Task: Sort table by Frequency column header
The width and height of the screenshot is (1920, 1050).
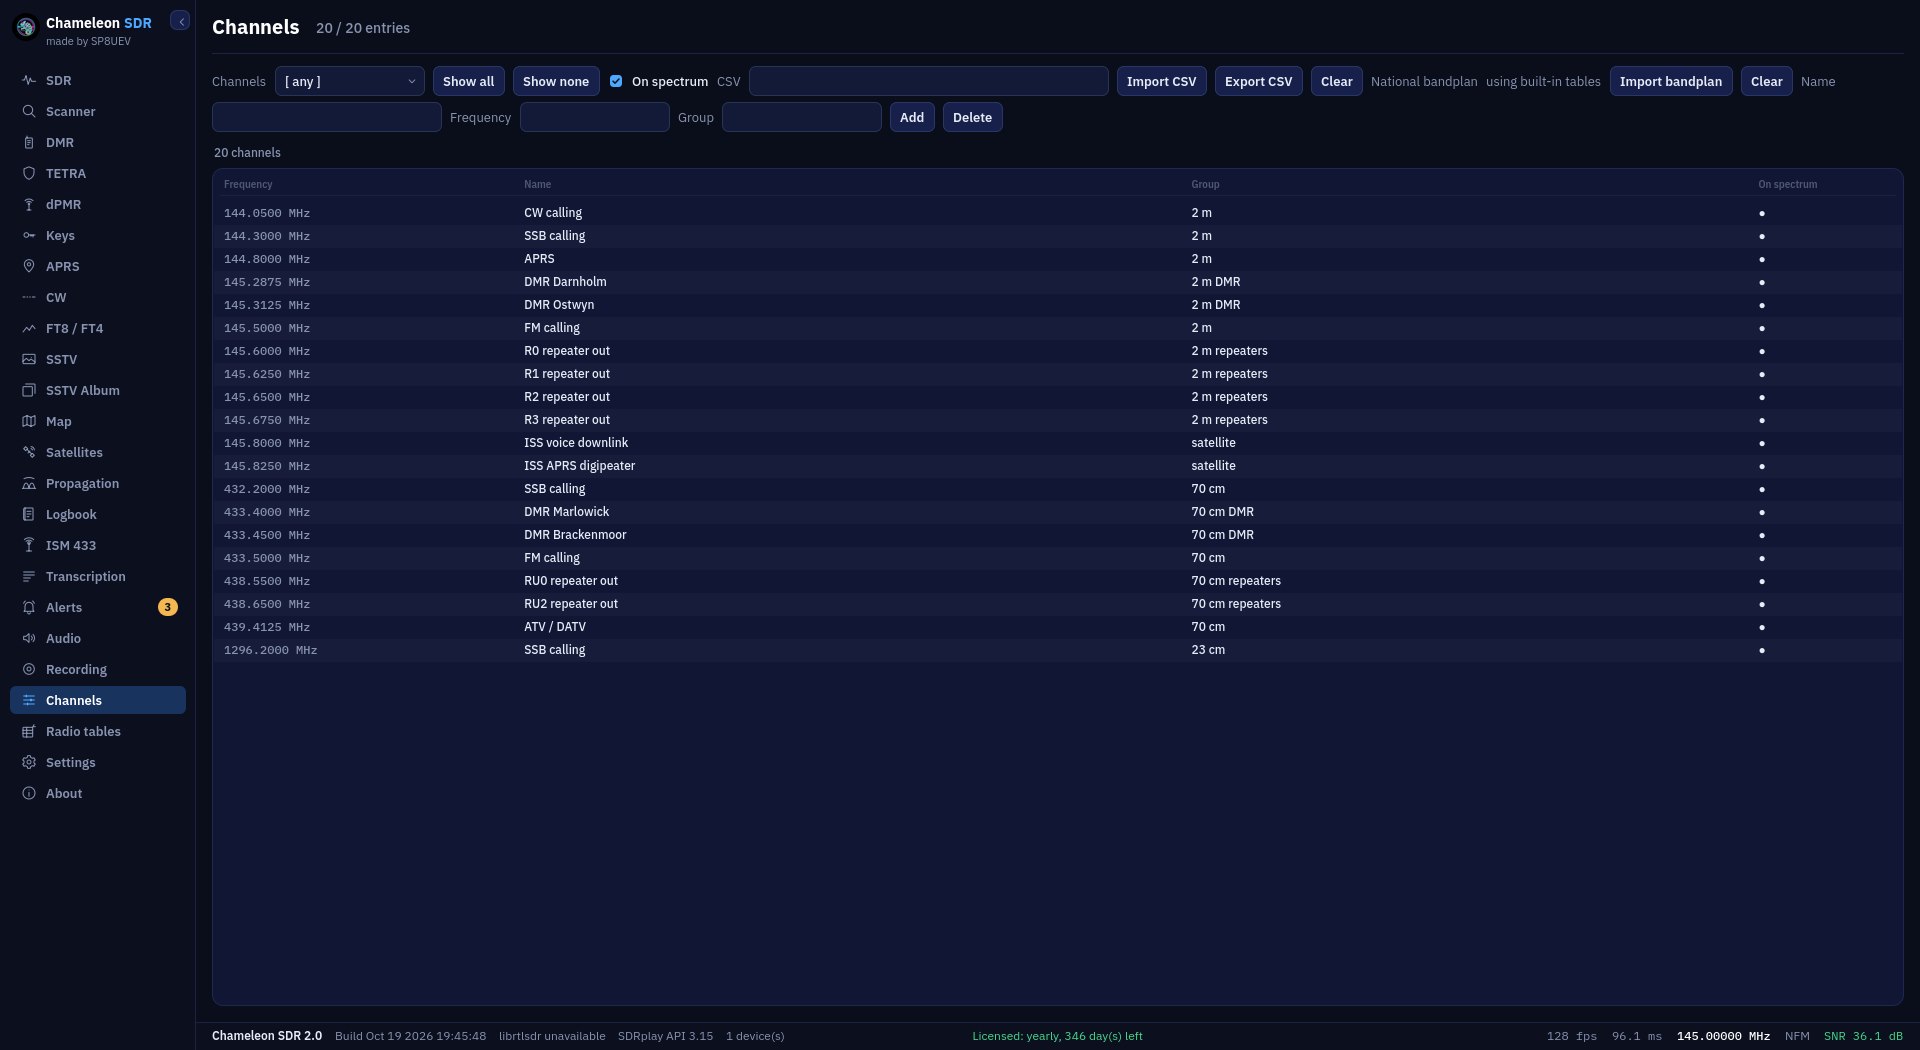Action: coord(248,185)
